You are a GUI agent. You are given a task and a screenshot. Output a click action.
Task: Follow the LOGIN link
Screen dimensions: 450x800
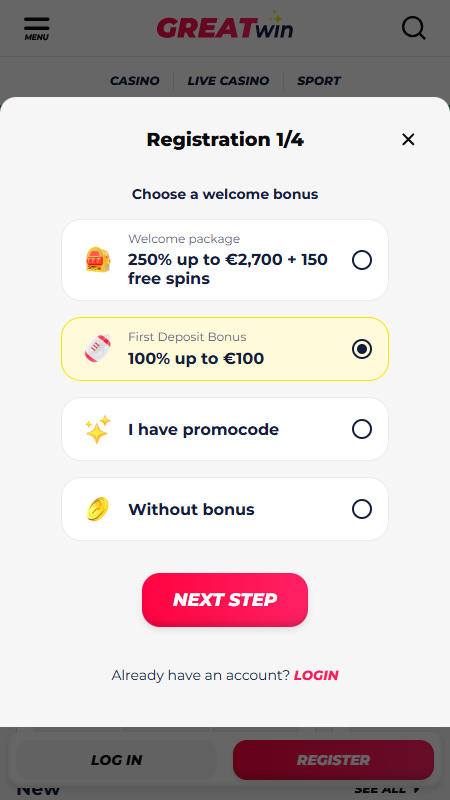point(316,676)
